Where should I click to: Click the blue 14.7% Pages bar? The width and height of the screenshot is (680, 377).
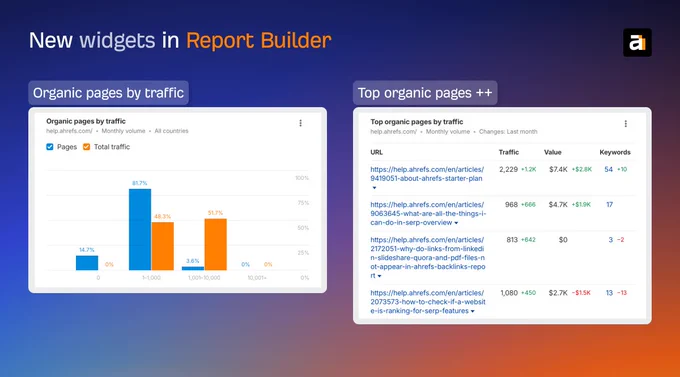[87, 263]
